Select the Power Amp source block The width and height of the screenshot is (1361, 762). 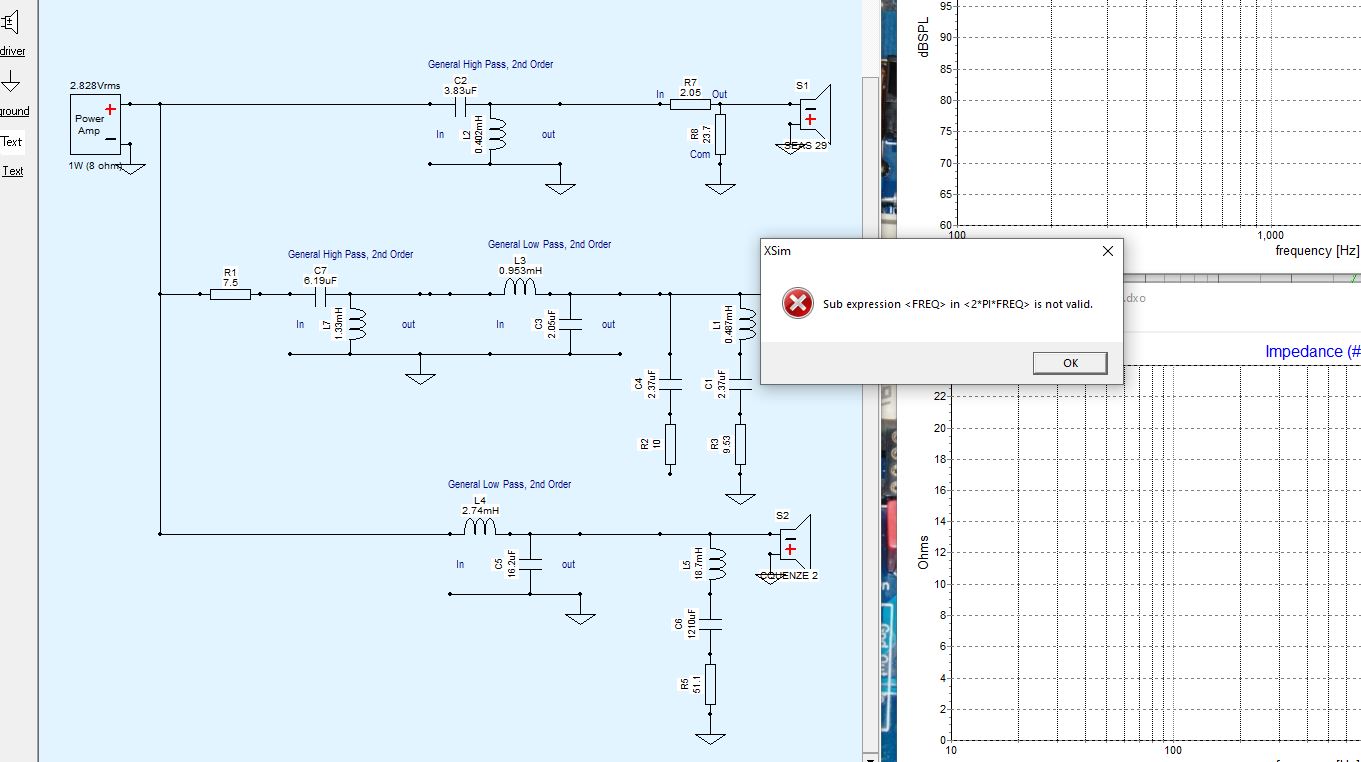95,124
